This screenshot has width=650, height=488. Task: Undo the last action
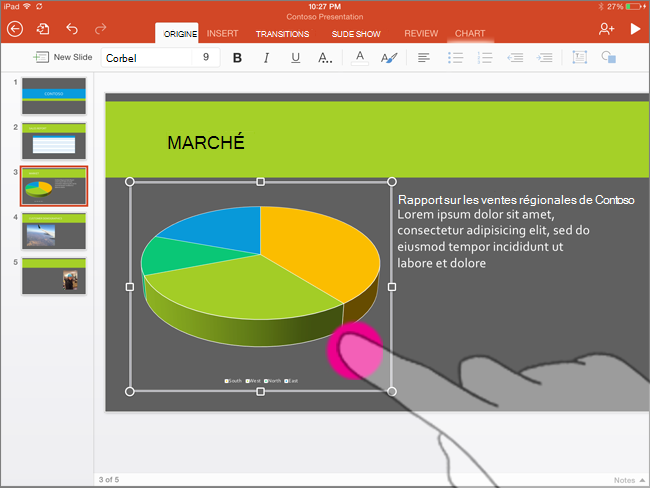72,29
